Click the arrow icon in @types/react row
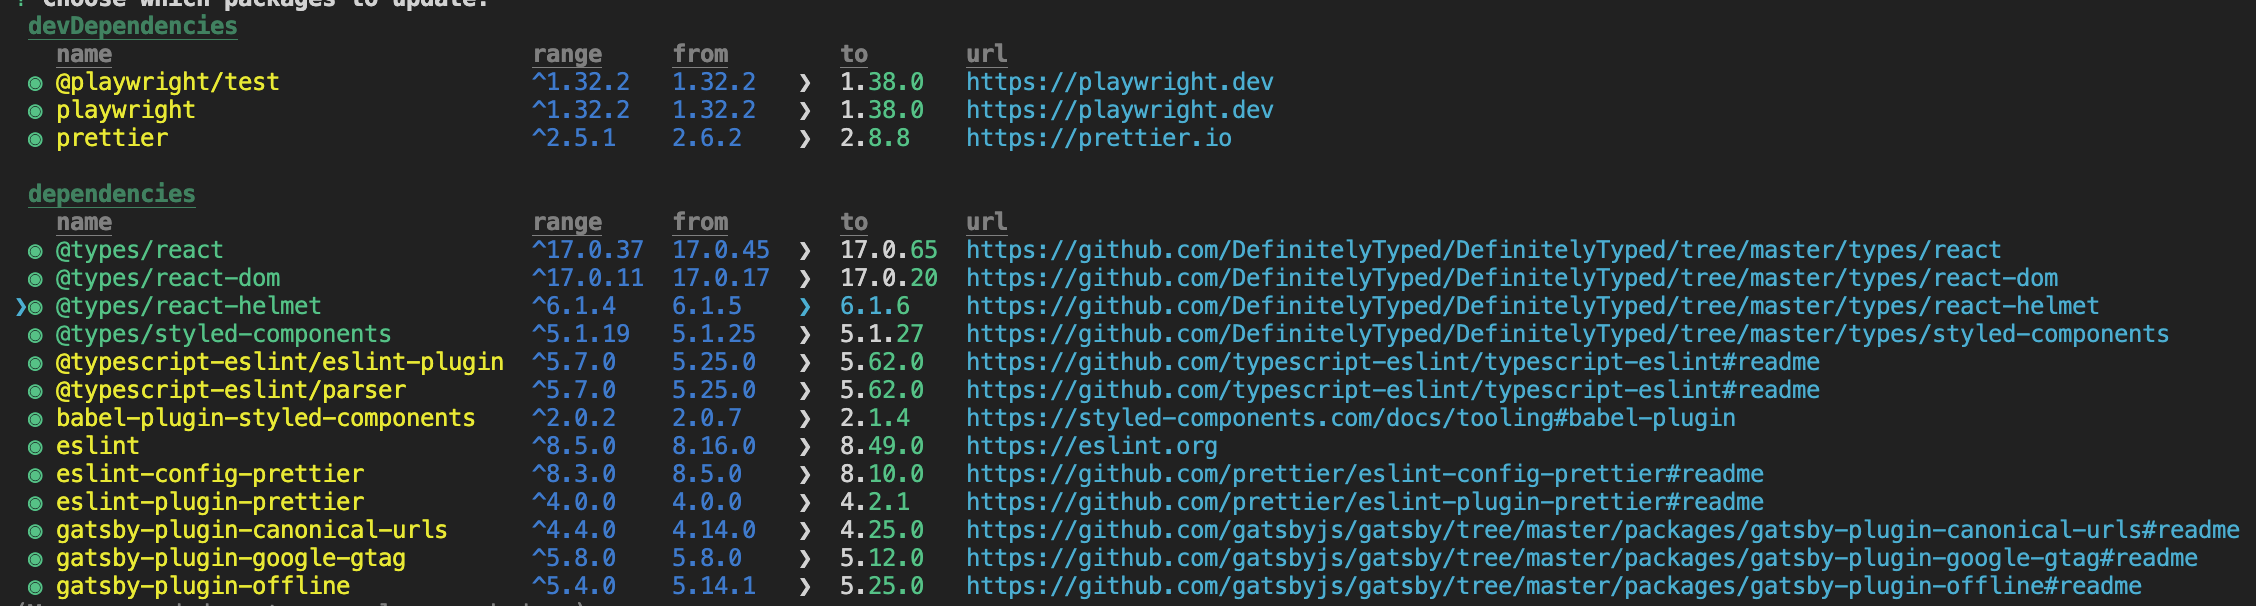 [805, 251]
